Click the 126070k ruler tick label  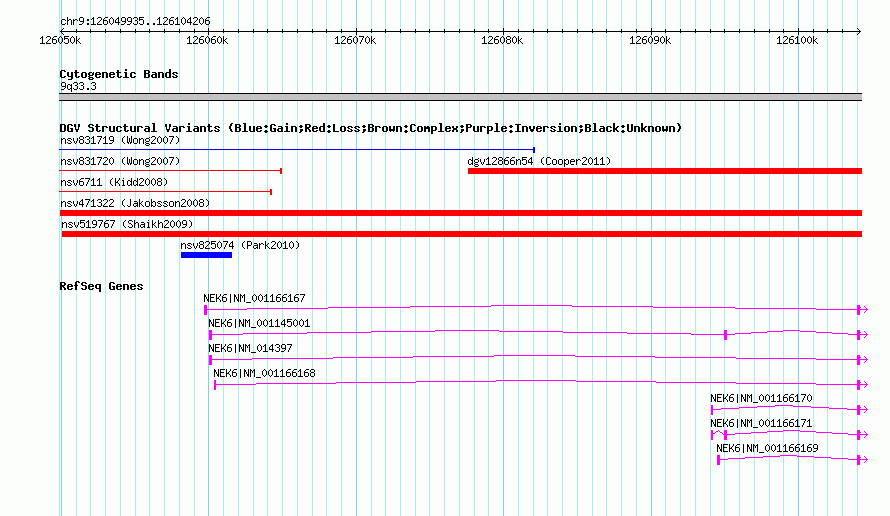click(x=355, y=40)
